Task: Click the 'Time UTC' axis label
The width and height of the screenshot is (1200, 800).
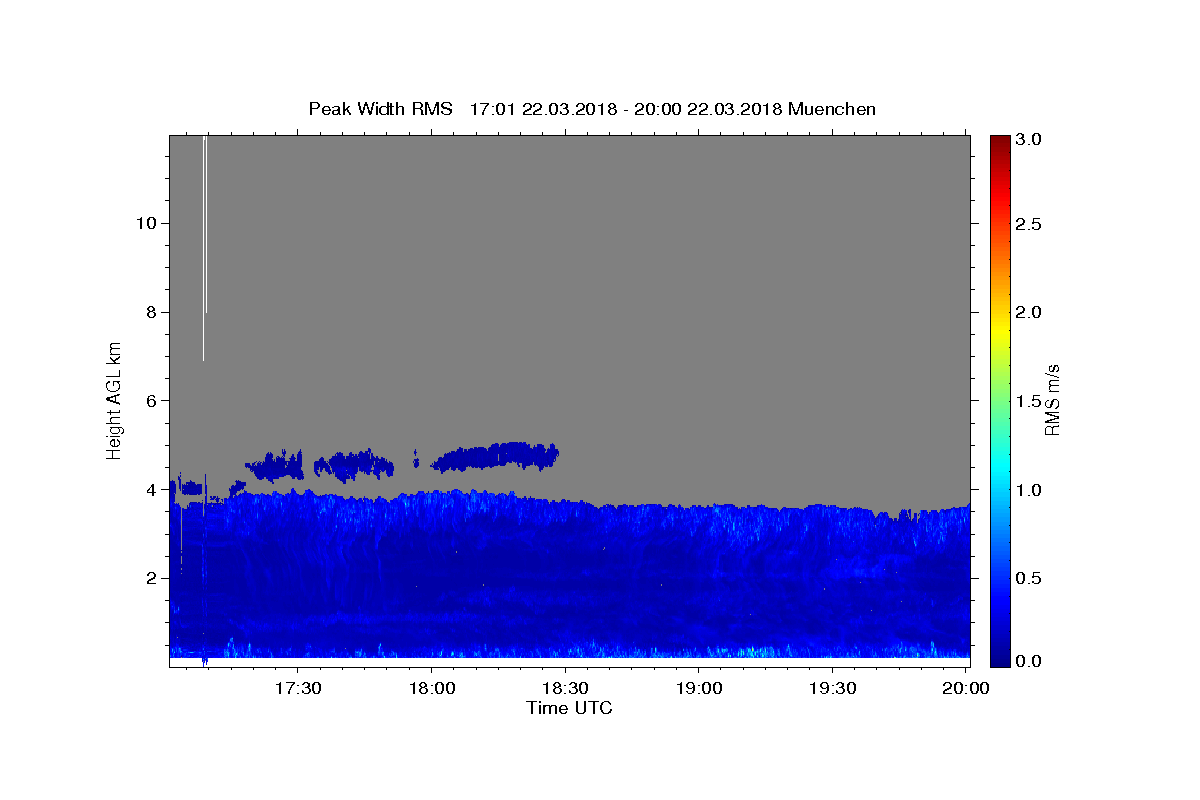Action: [x=569, y=708]
